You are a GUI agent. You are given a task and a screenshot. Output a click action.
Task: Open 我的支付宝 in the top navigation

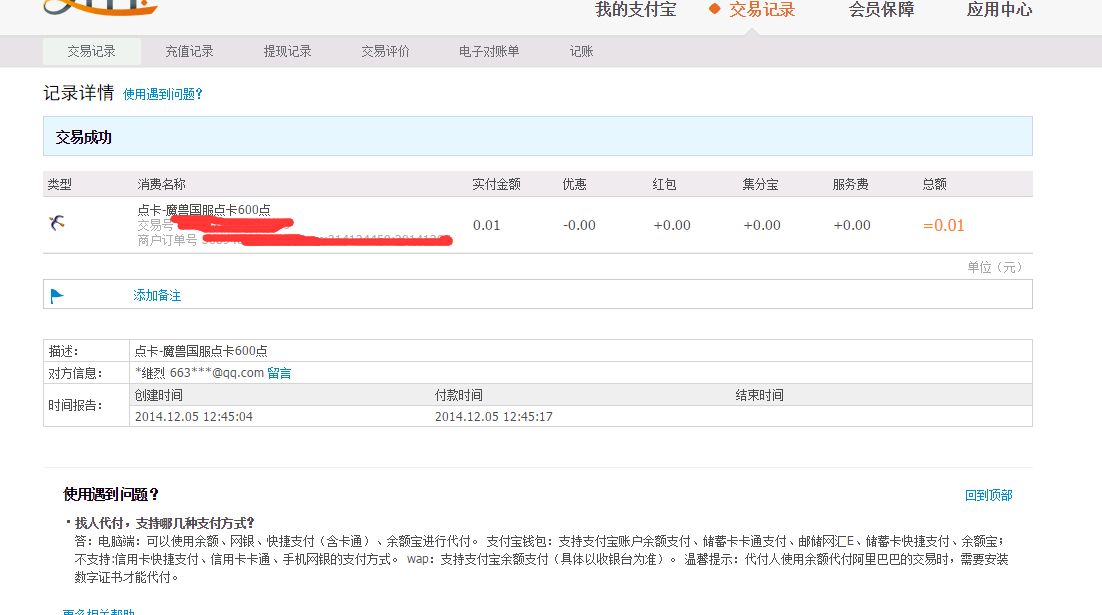point(635,10)
